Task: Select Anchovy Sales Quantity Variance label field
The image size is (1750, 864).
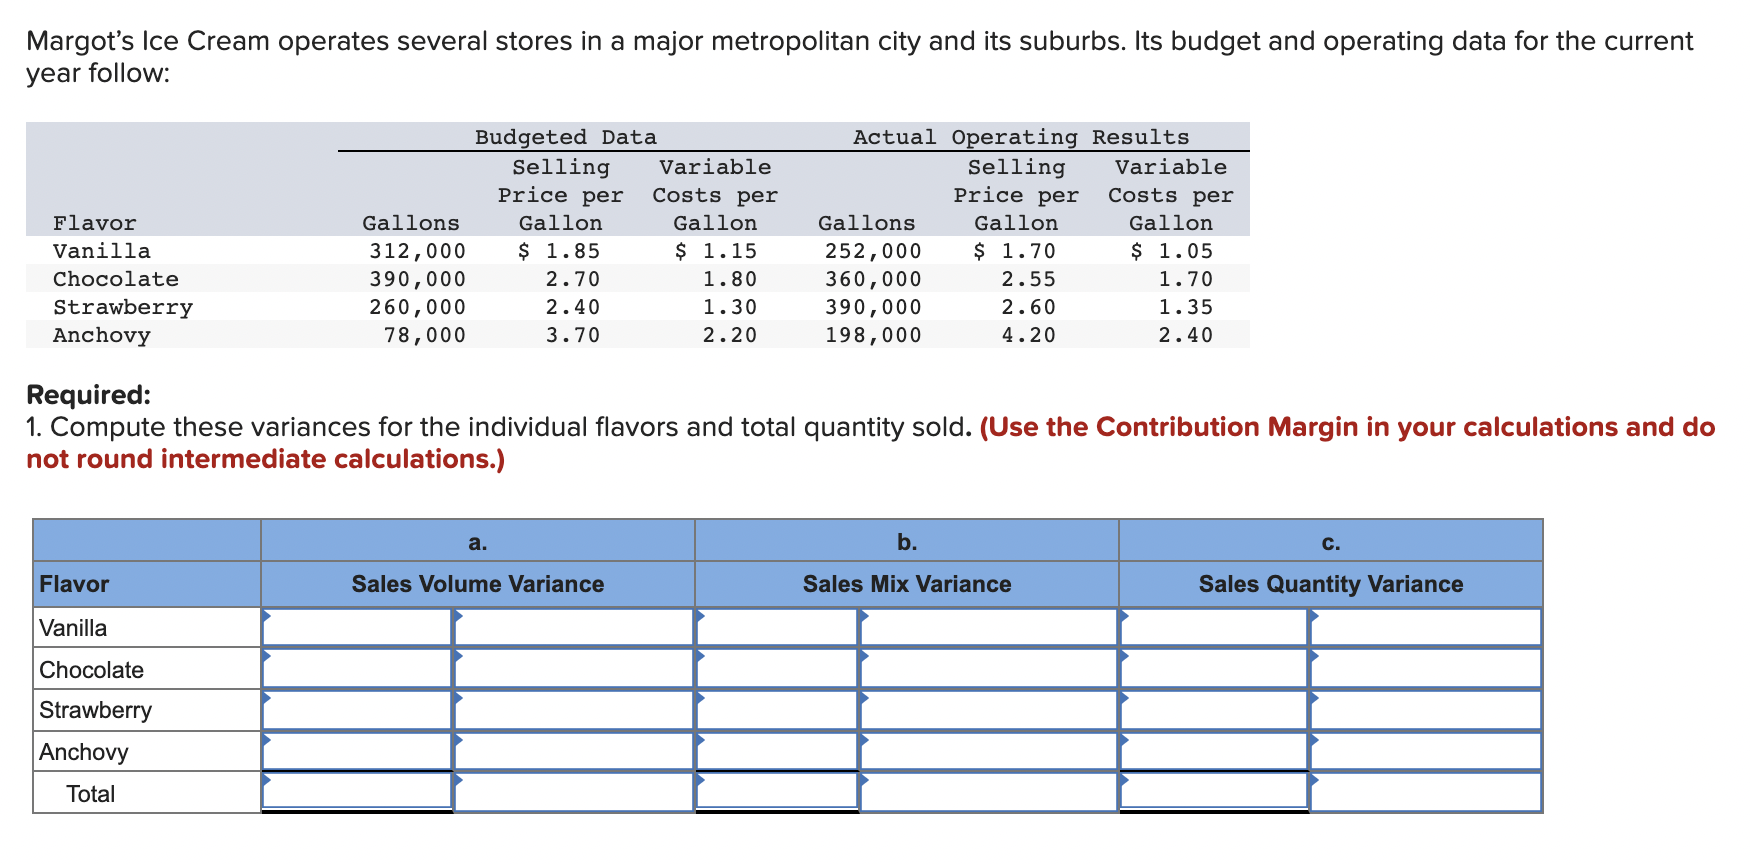Action: pos(1426,751)
